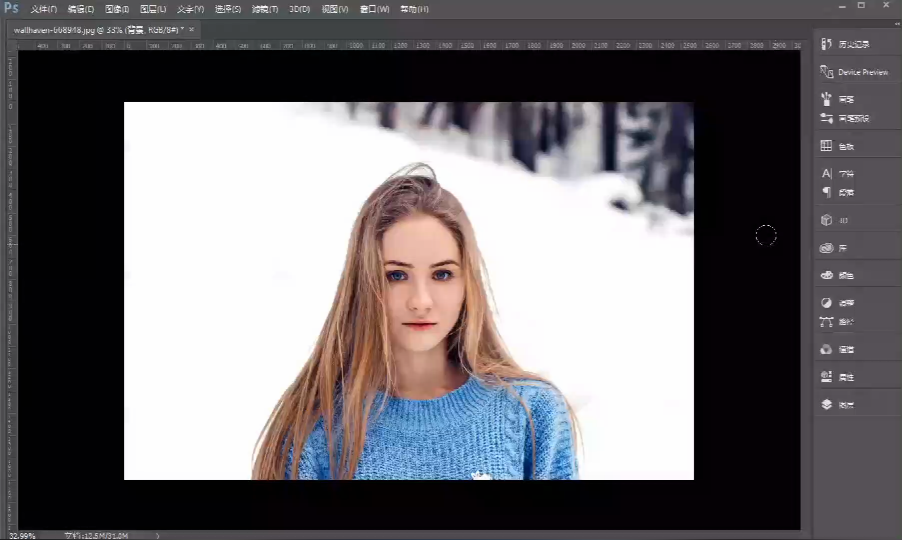Open the Paths panel icon
The width and height of the screenshot is (902, 540).
[826, 321]
